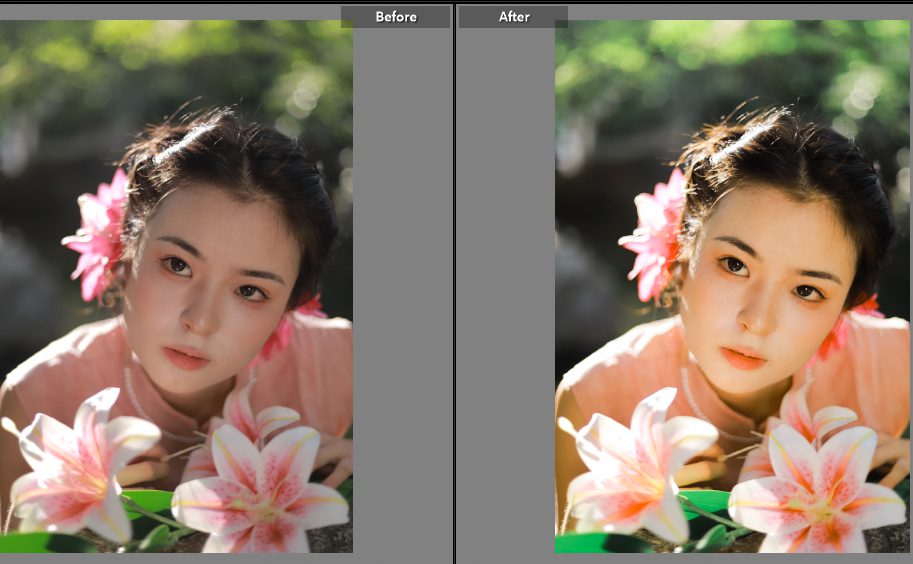Click the bottom-right lily in the After image
Viewport: 913px width, 564px height.
pos(820,490)
